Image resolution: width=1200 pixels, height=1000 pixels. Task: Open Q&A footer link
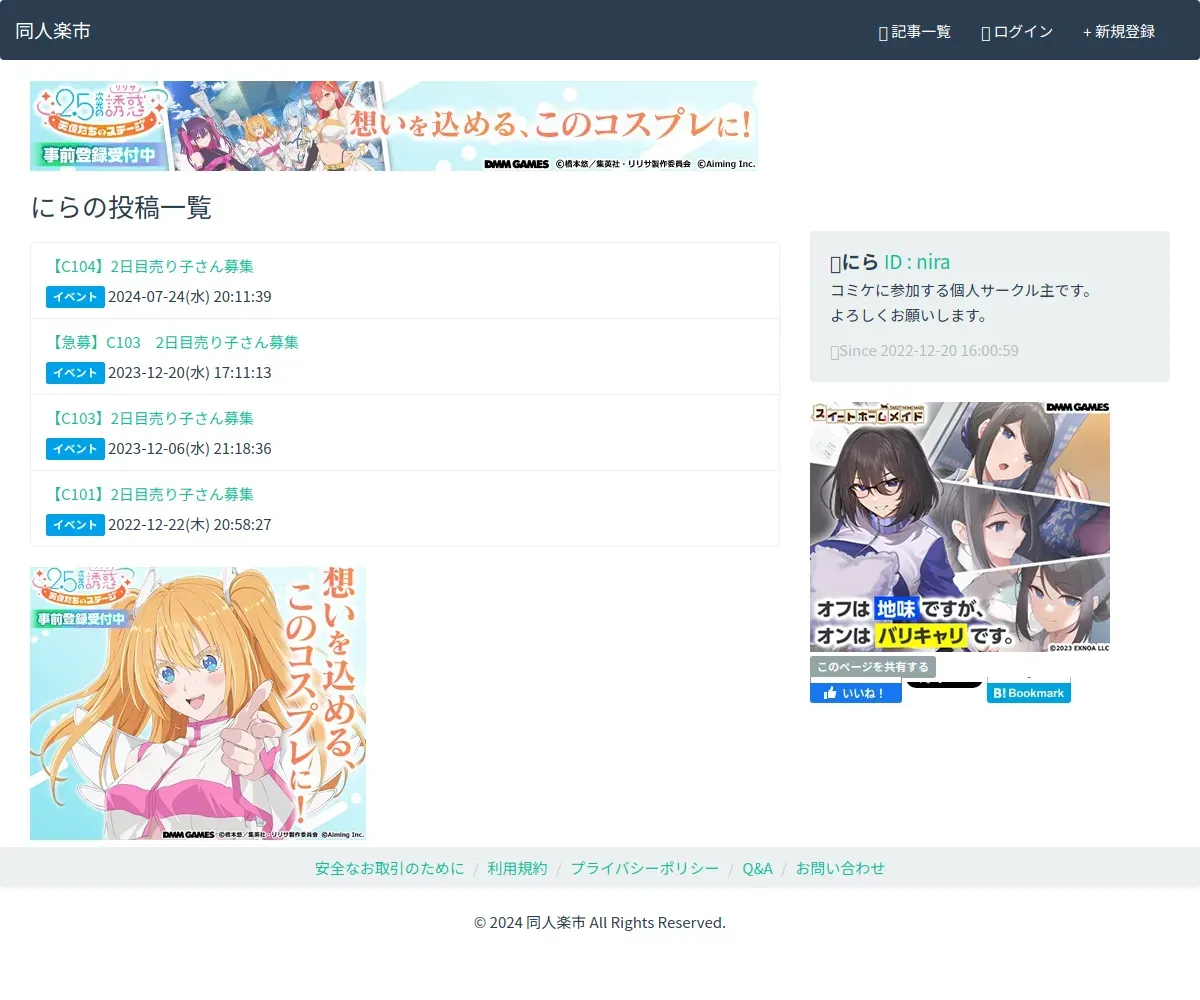[757, 868]
